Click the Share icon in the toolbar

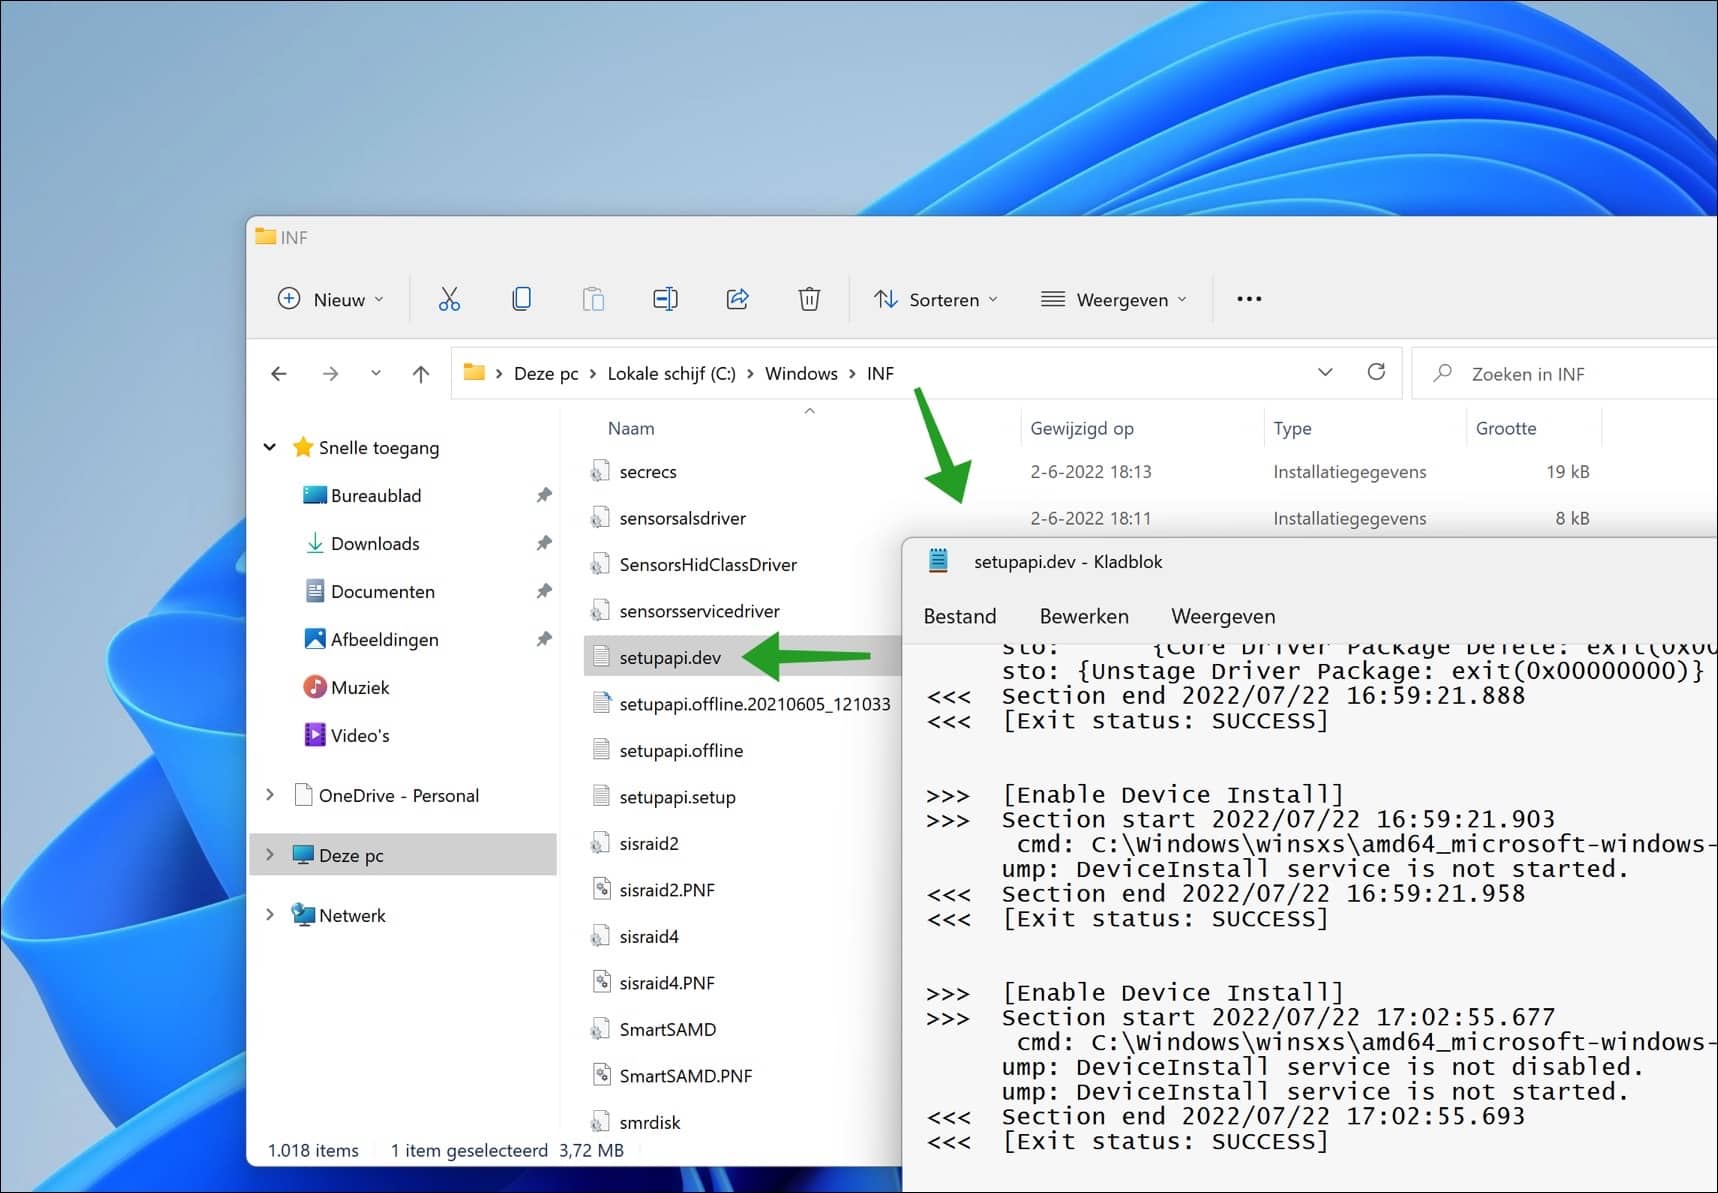[x=737, y=298]
